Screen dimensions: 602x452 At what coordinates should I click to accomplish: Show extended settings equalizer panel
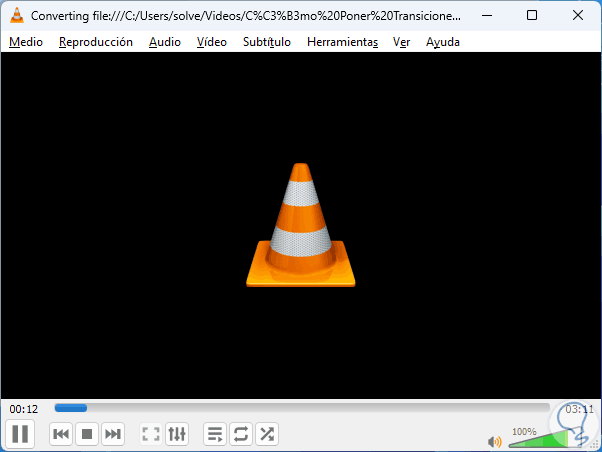pos(177,434)
